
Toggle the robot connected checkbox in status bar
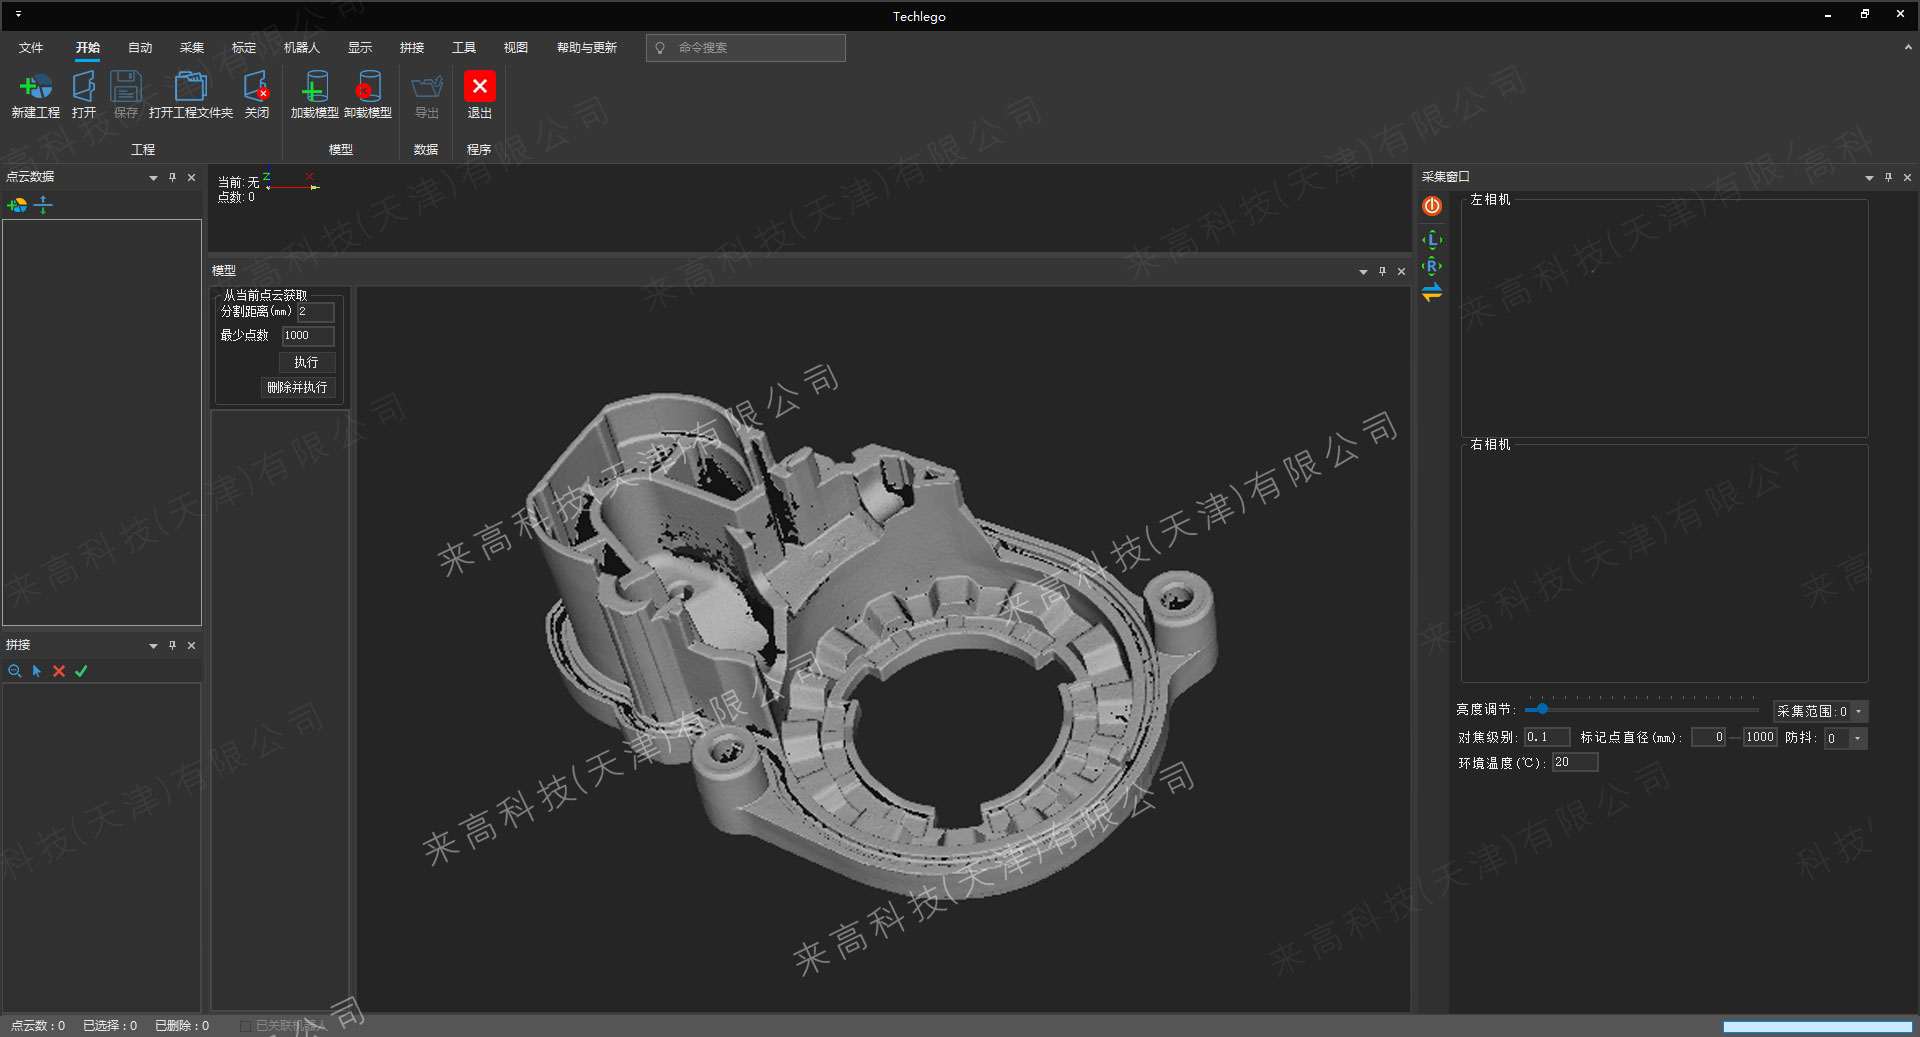(x=245, y=1026)
